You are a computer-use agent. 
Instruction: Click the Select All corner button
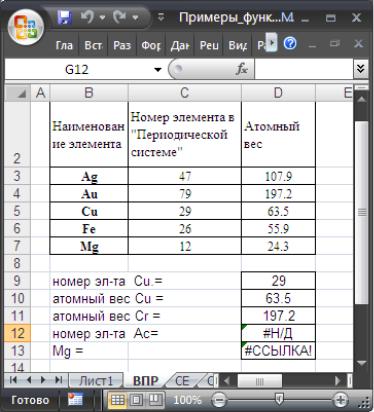click(x=18, y=93)
